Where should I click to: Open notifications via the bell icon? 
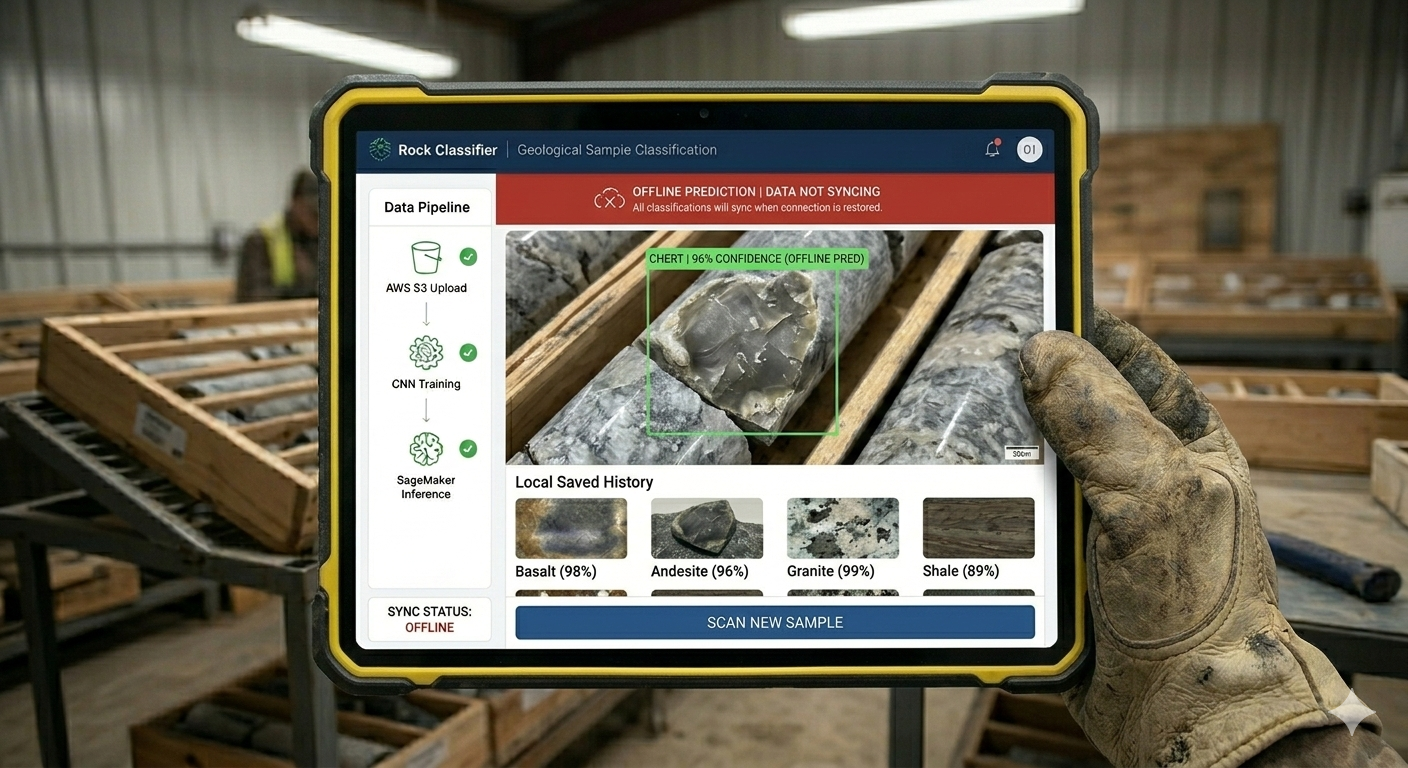(991, 147)
